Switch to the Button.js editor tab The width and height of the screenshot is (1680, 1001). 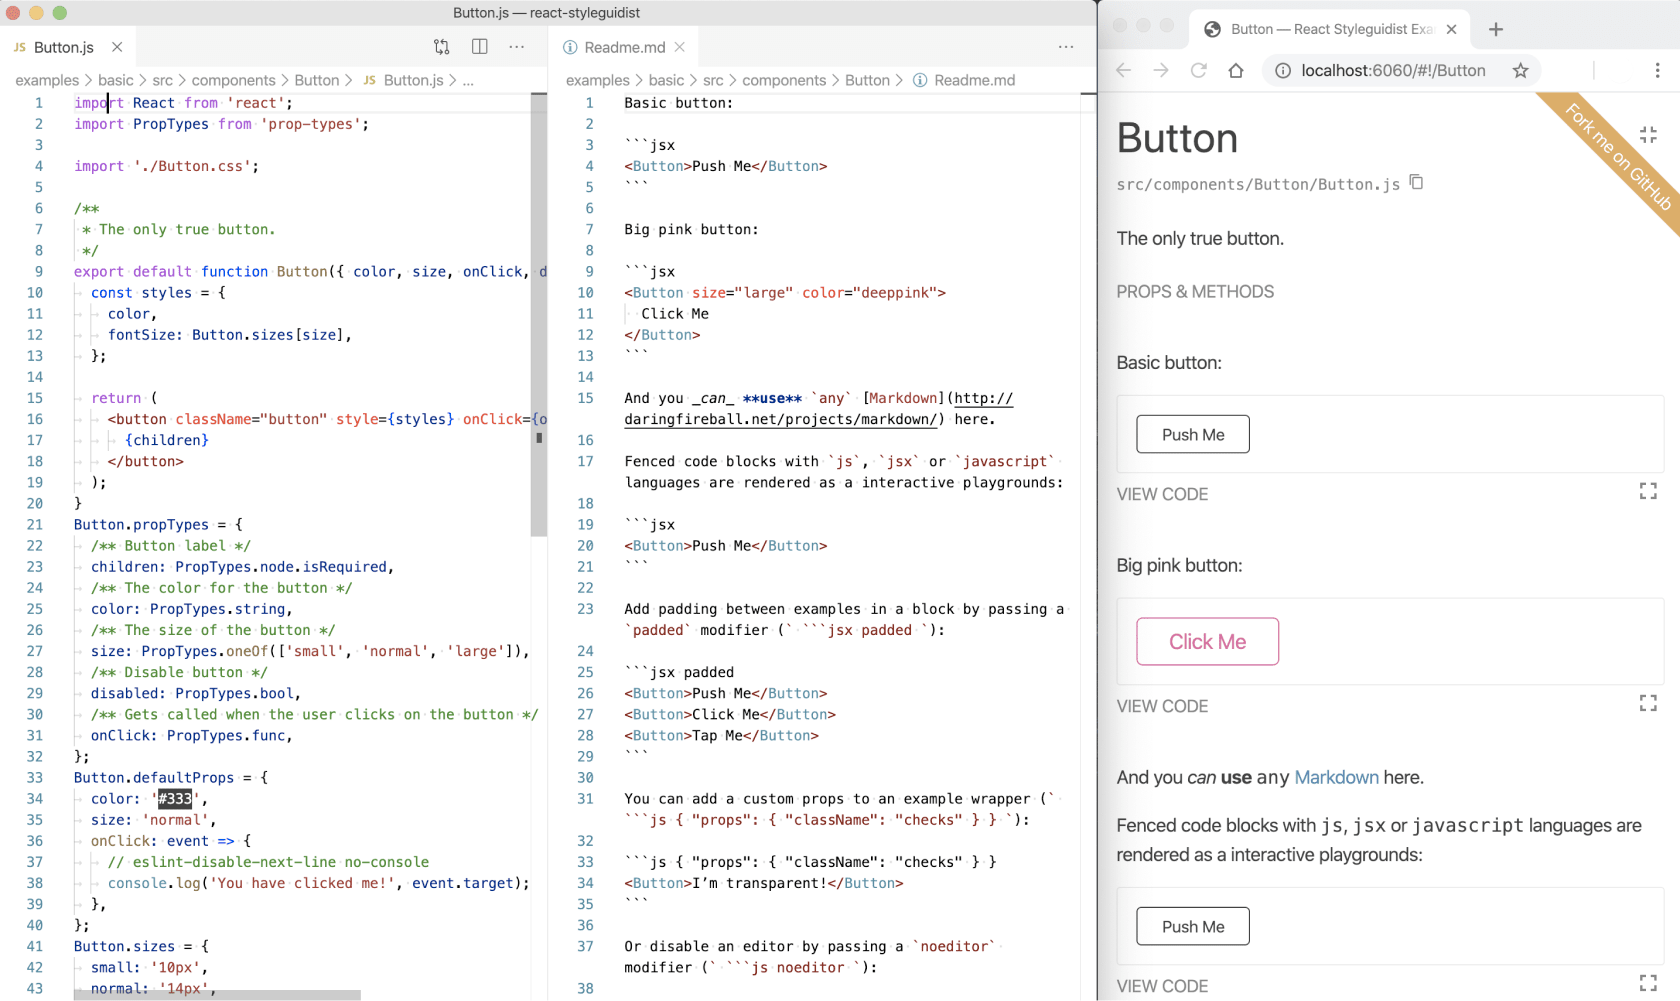tap(63, 47)
